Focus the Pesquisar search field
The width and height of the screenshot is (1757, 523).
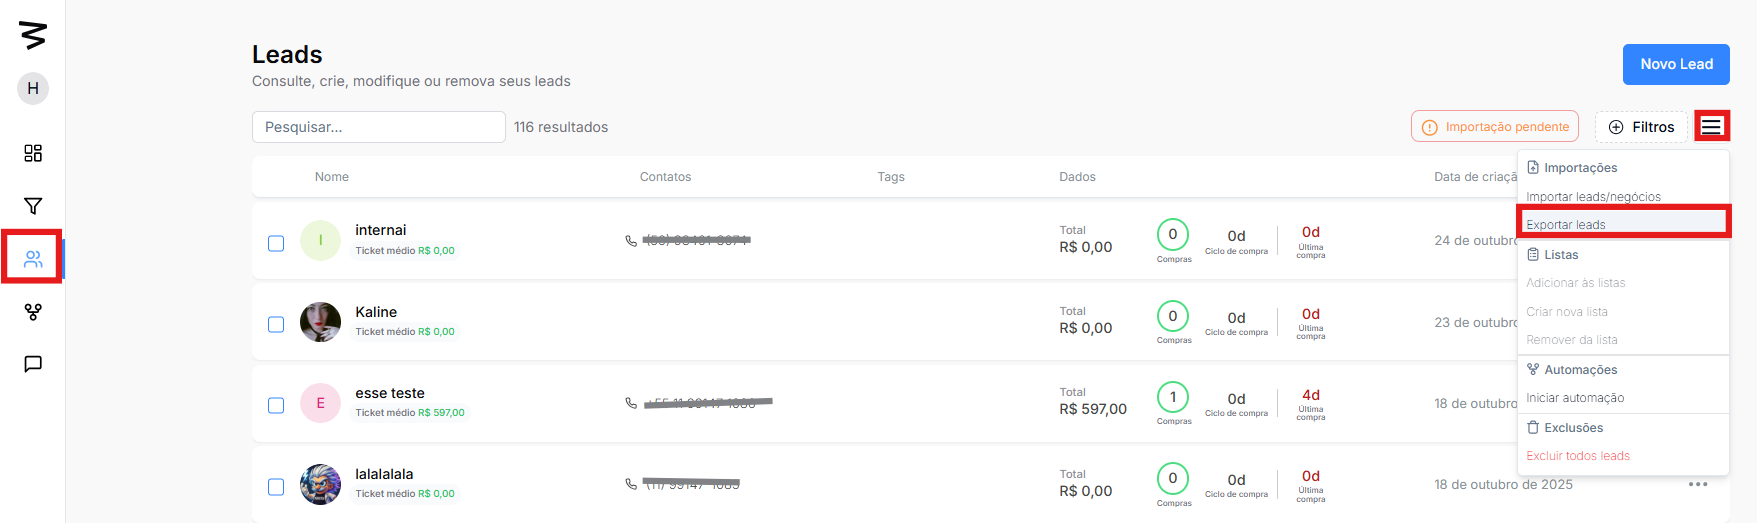click(x=378, y=127)
